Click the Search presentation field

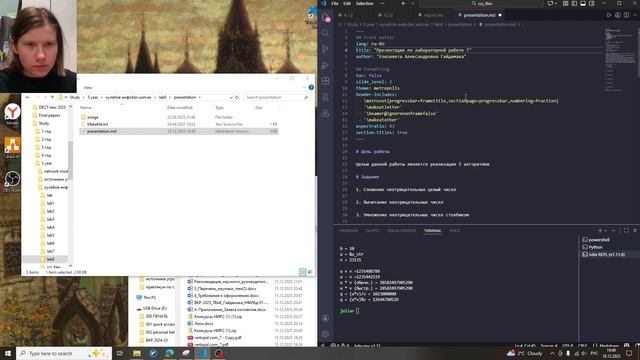(x=276, y=98)
